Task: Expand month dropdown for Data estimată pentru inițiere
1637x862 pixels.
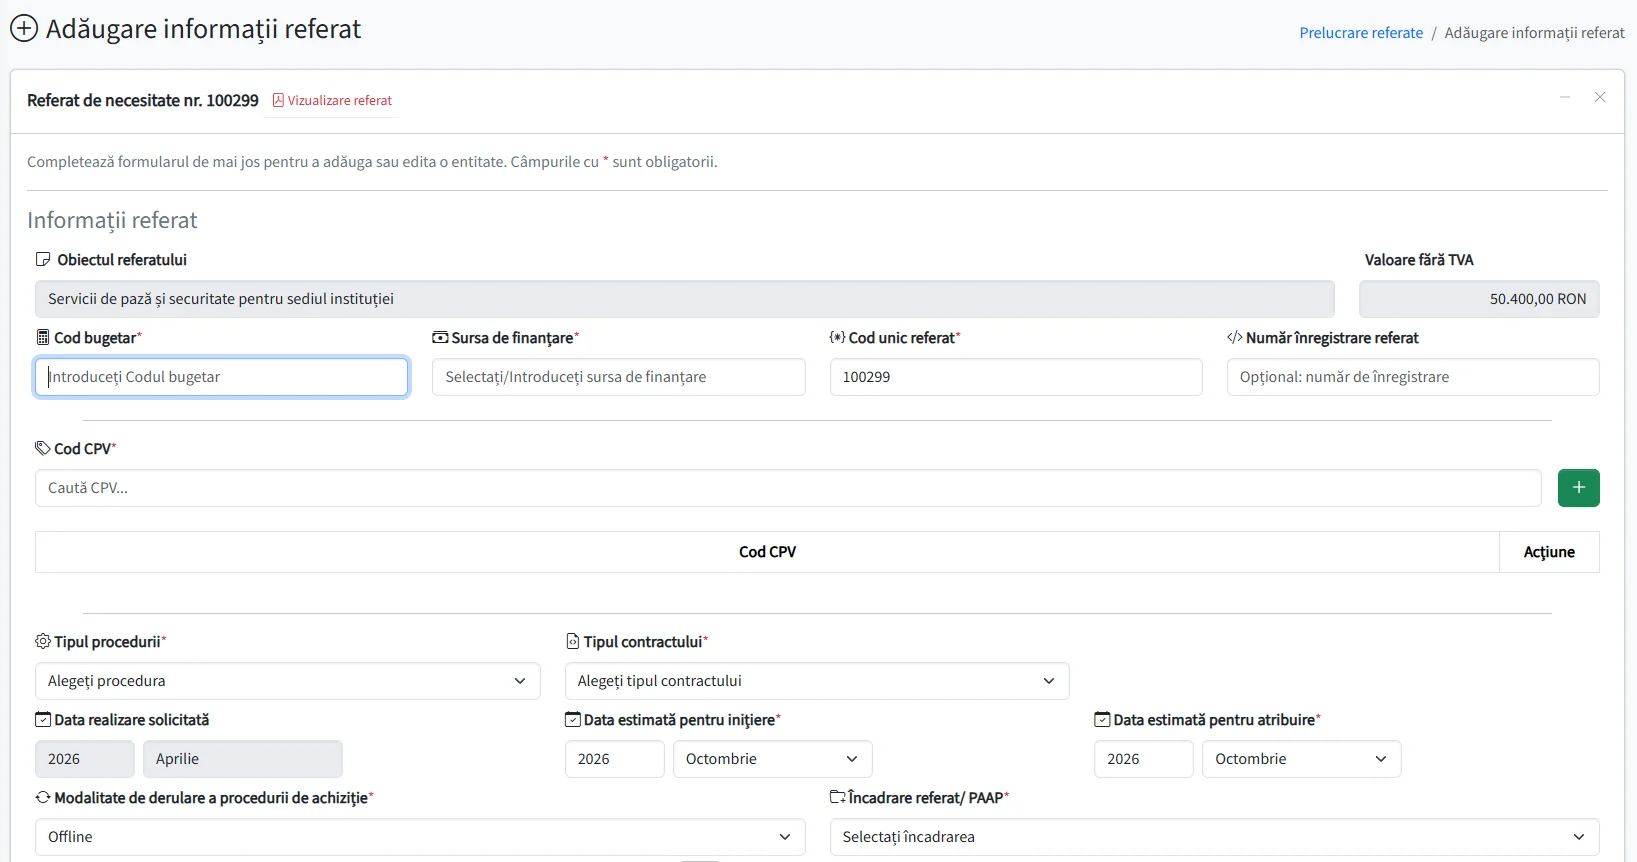Action: pyautogui.click(x=773, y=759)
